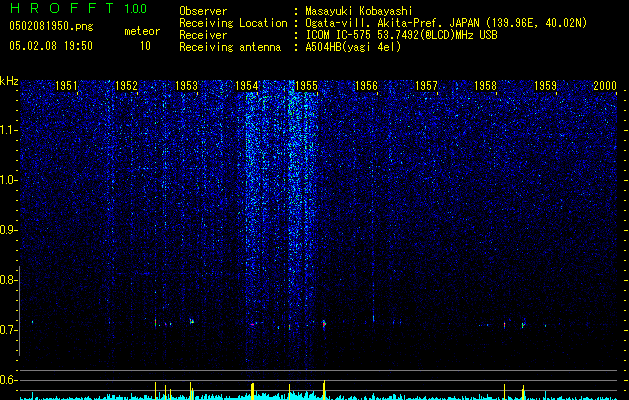Click the meteor count value 10
Viewport: 629px width, 400px height.
pos(145,46)
